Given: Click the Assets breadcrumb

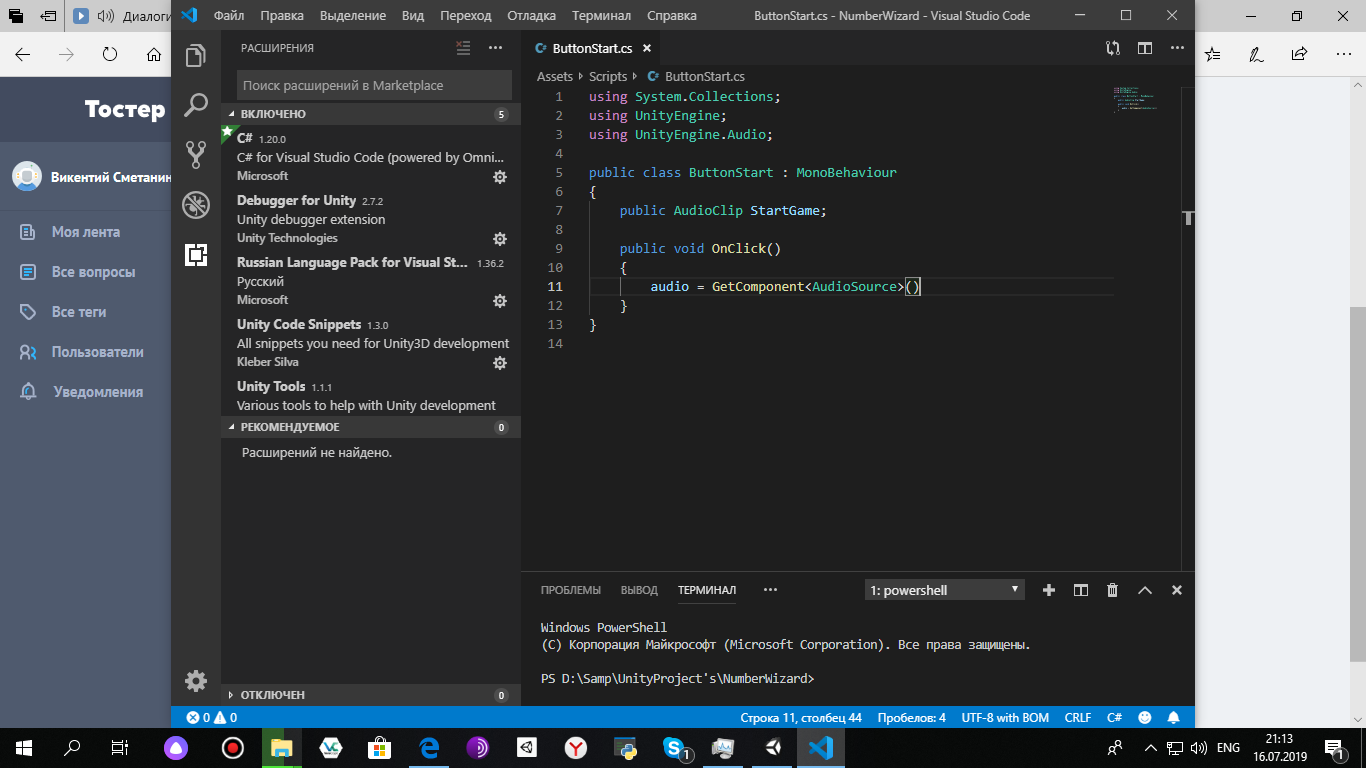Looking at the screenshot, I should 555,76.
